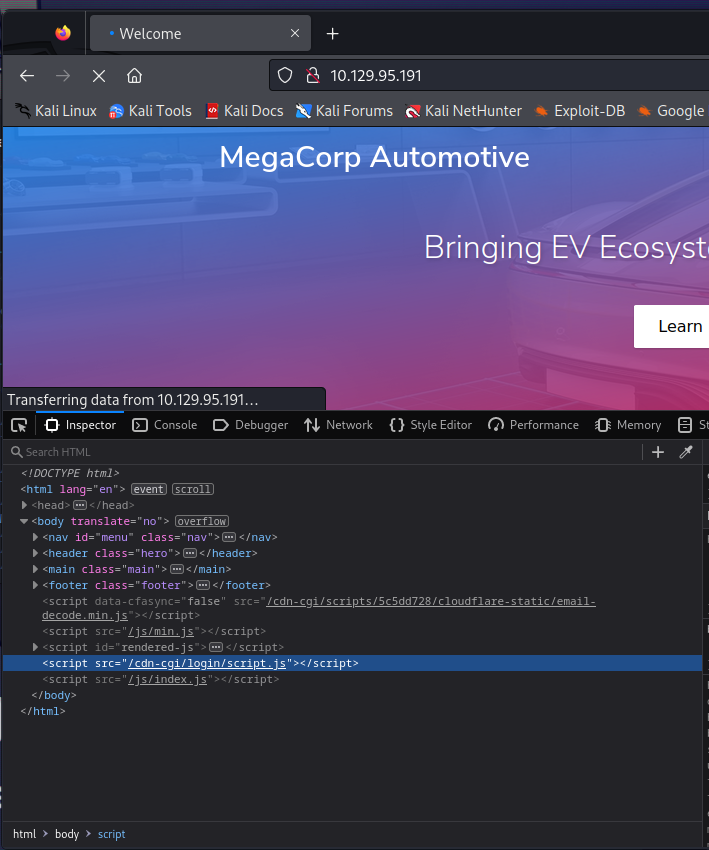The height and width of the screenshot is (850, 709).
Task: Switch to the Style Editor panel
Action: 430,425
